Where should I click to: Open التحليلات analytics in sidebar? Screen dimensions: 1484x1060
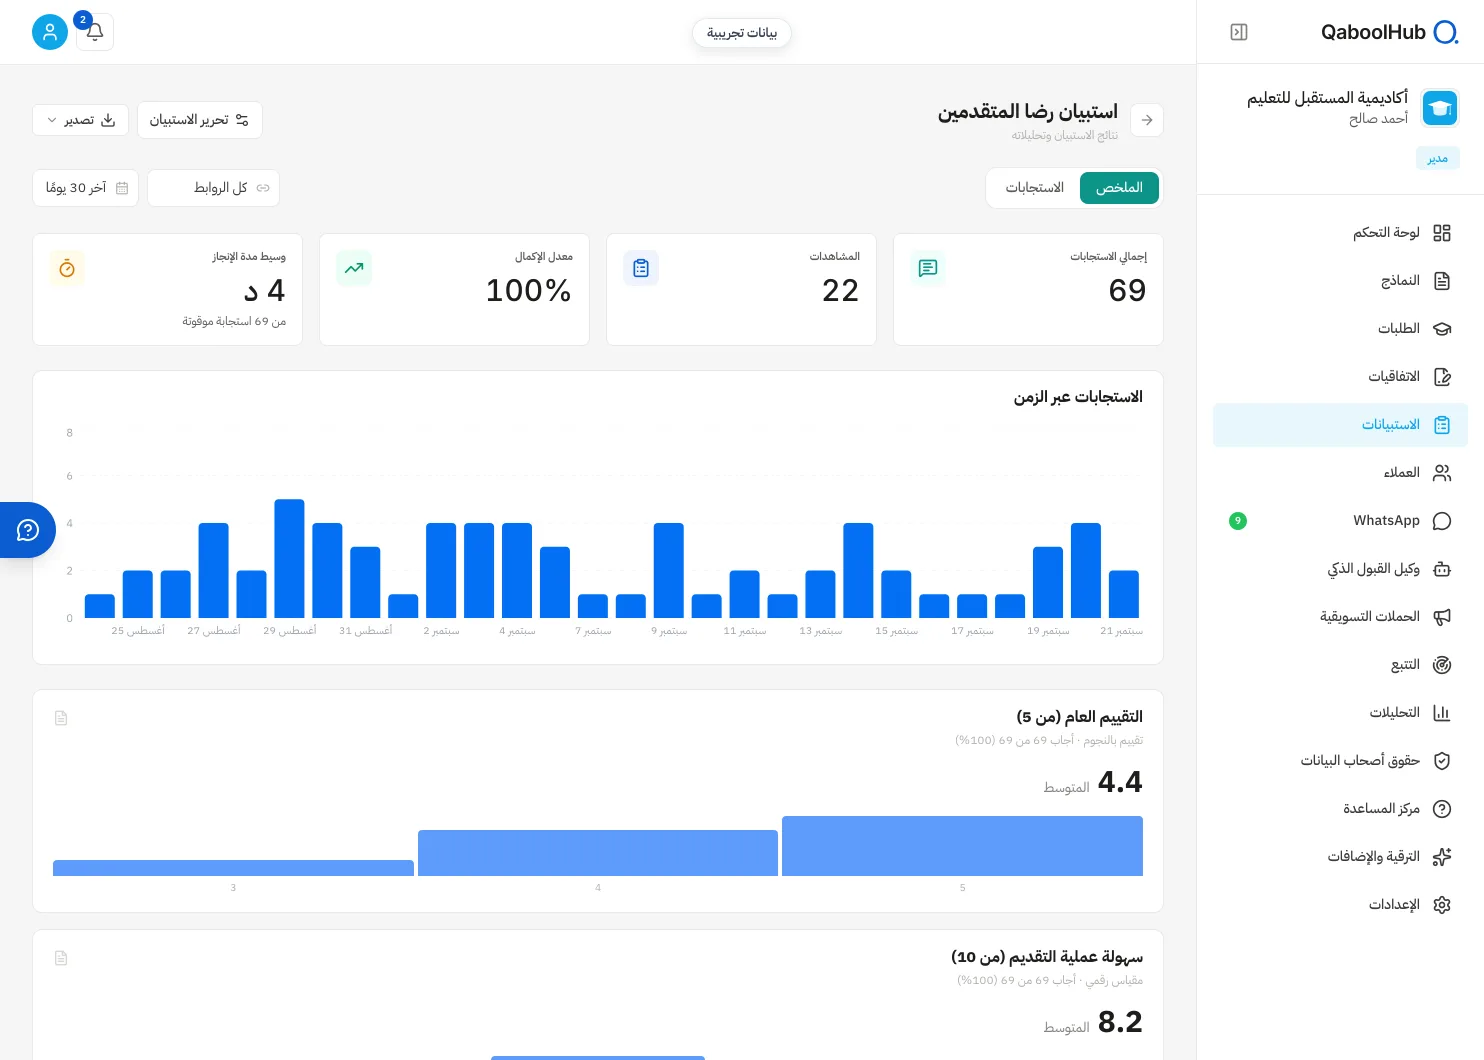(x=1340, y=713)
